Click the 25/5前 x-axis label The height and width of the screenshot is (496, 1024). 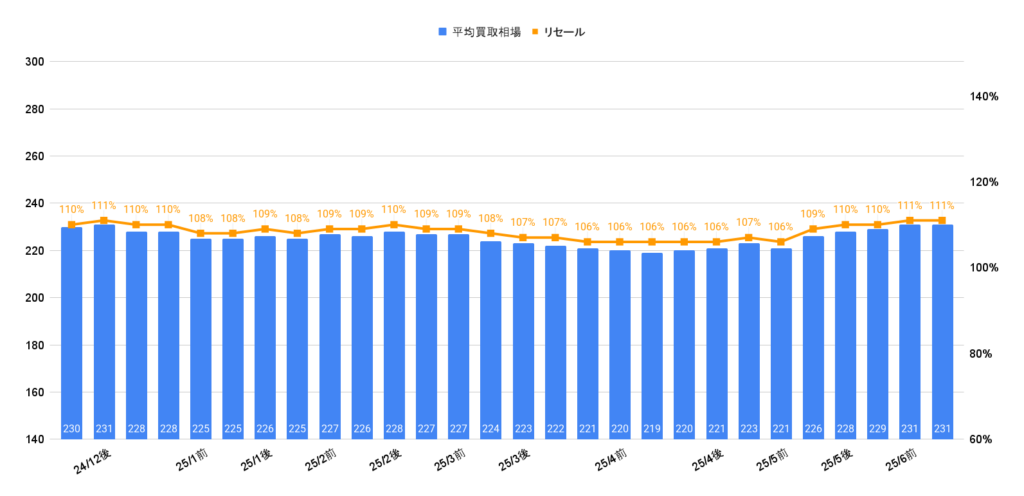coord(773,461)
